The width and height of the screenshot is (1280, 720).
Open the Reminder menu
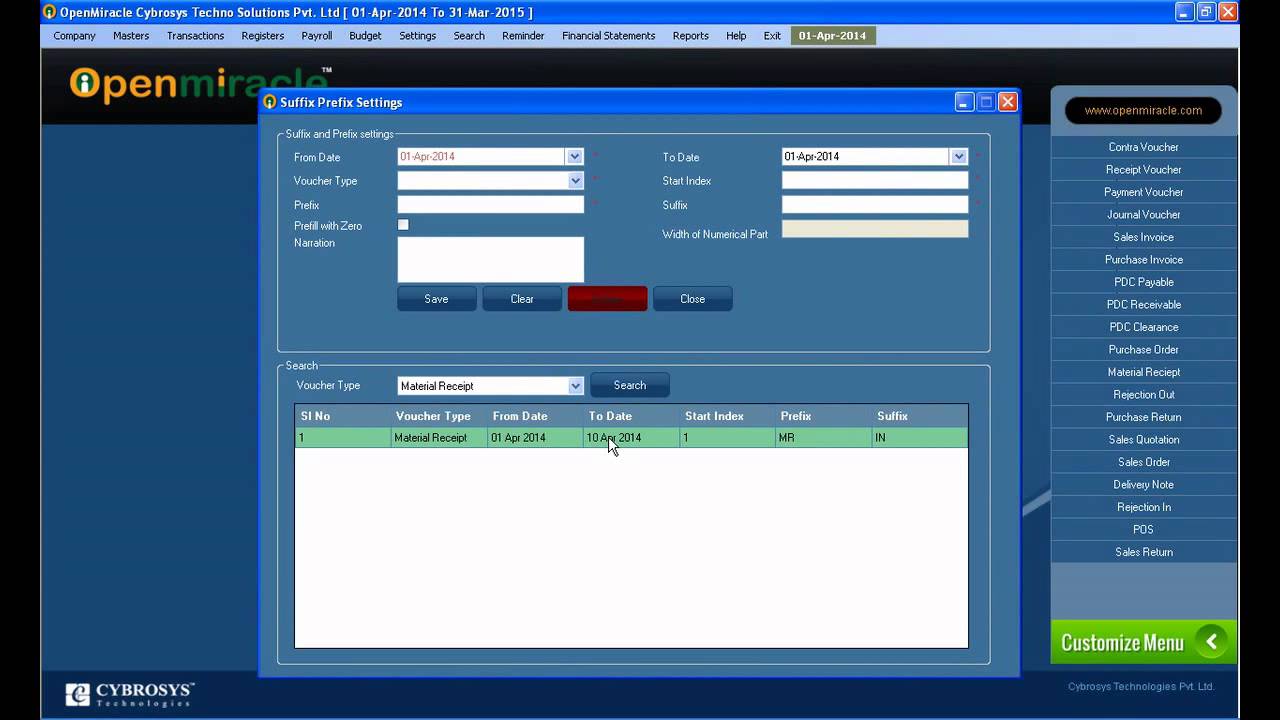click(x=523, y=36)
